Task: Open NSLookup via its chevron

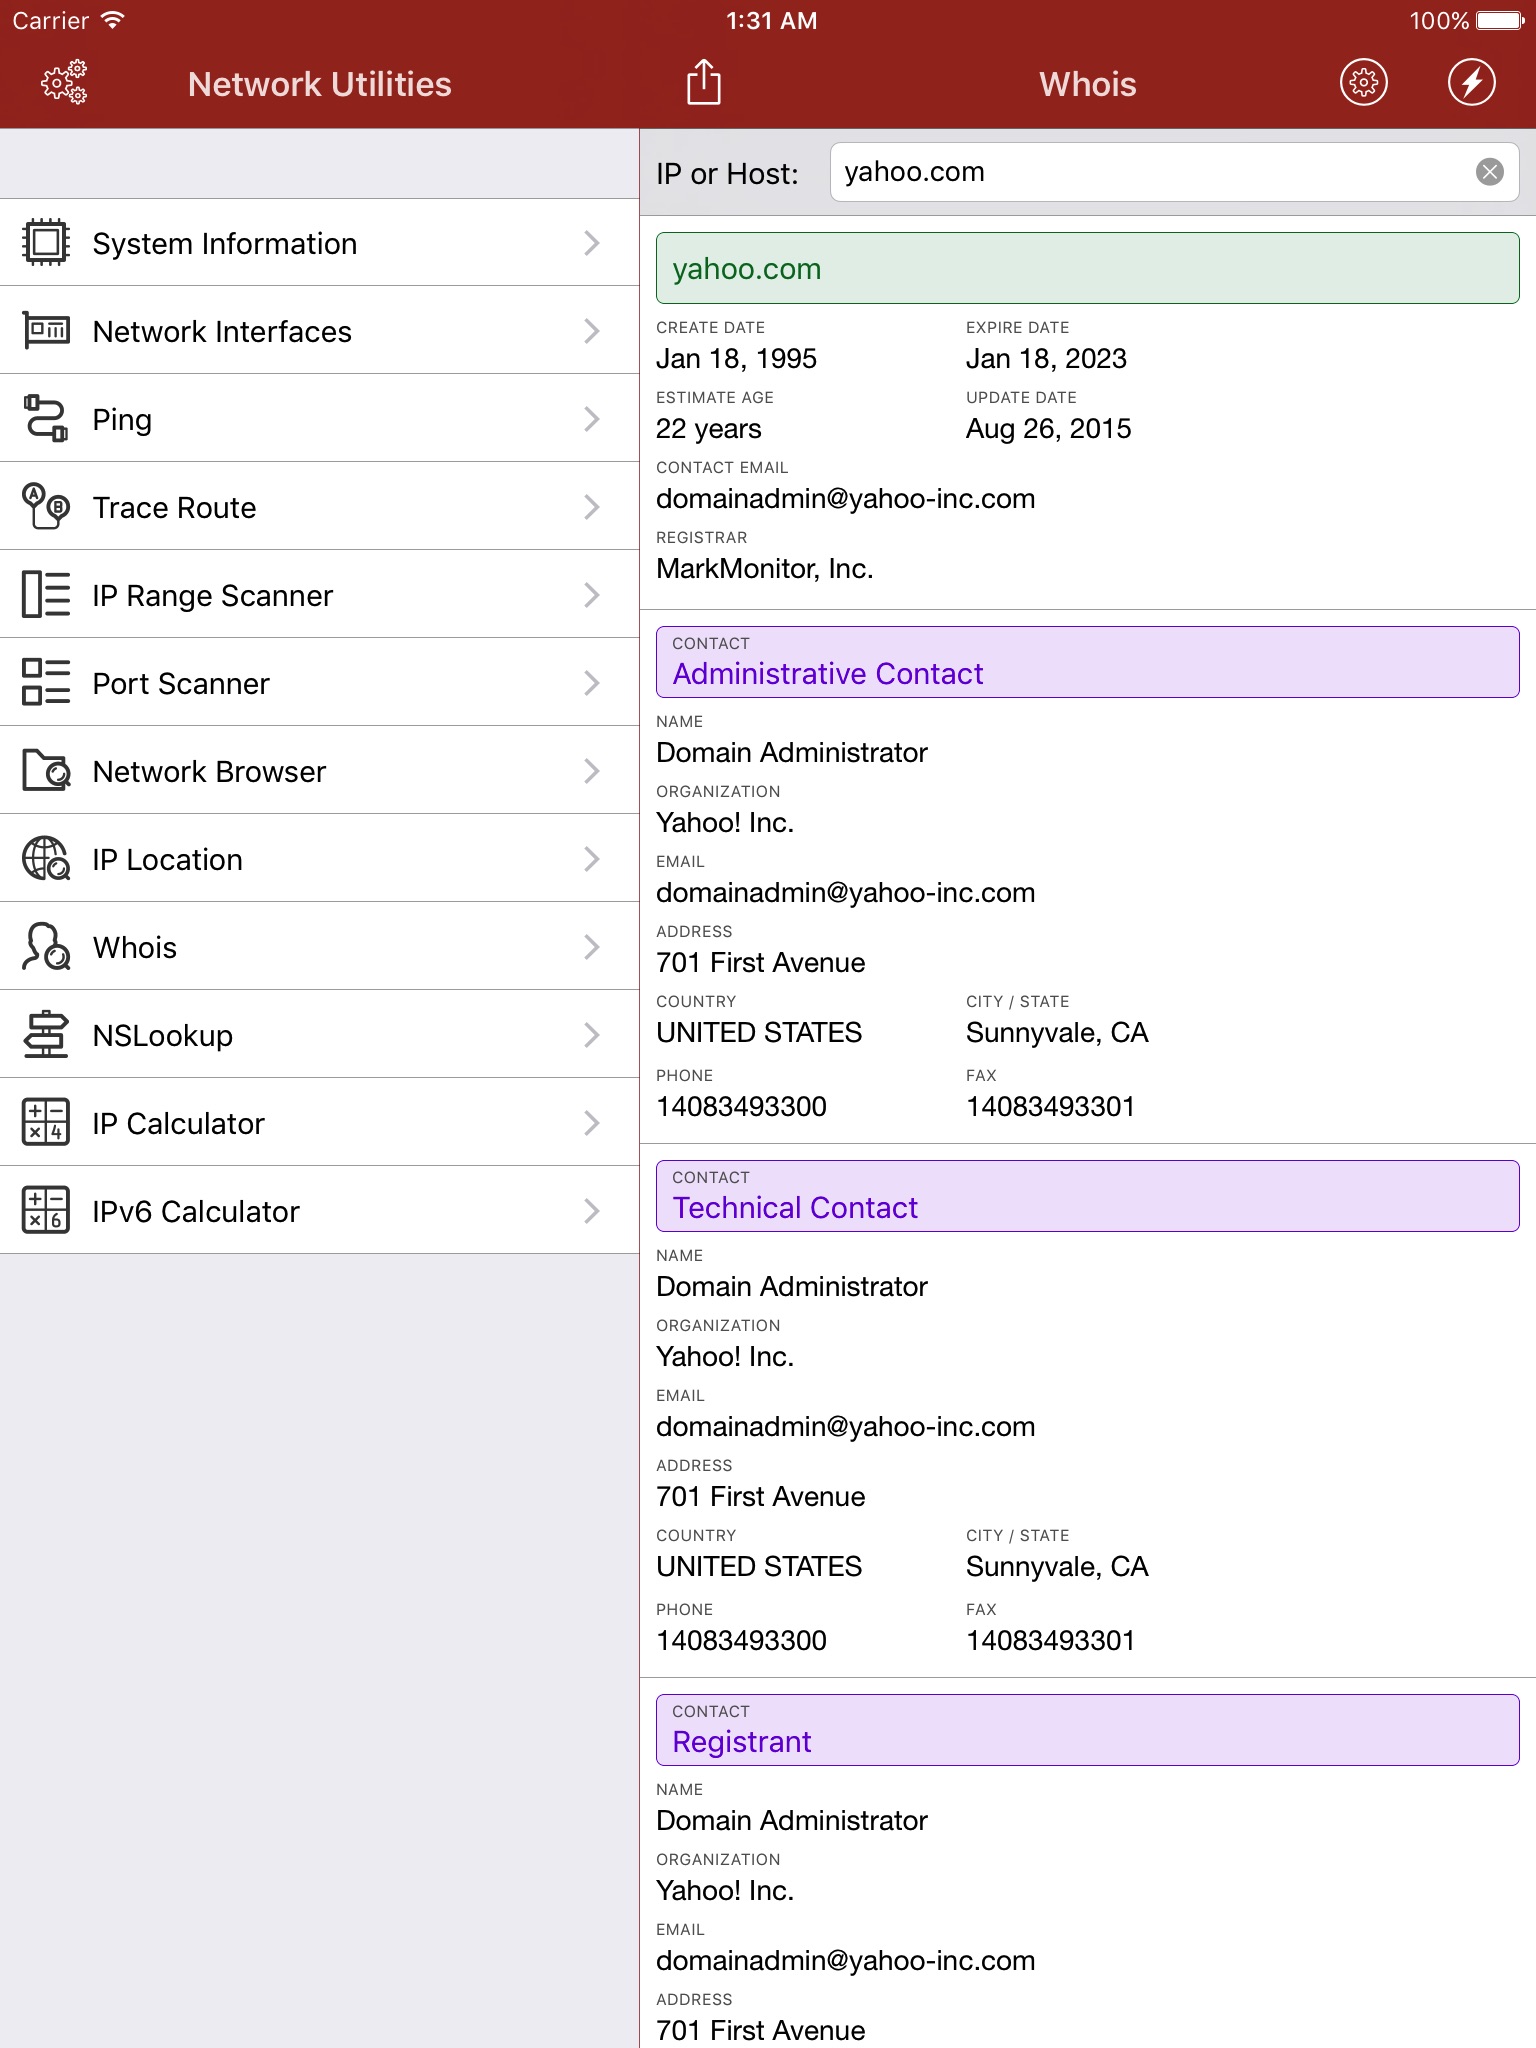Action: tap(592, 1035)
